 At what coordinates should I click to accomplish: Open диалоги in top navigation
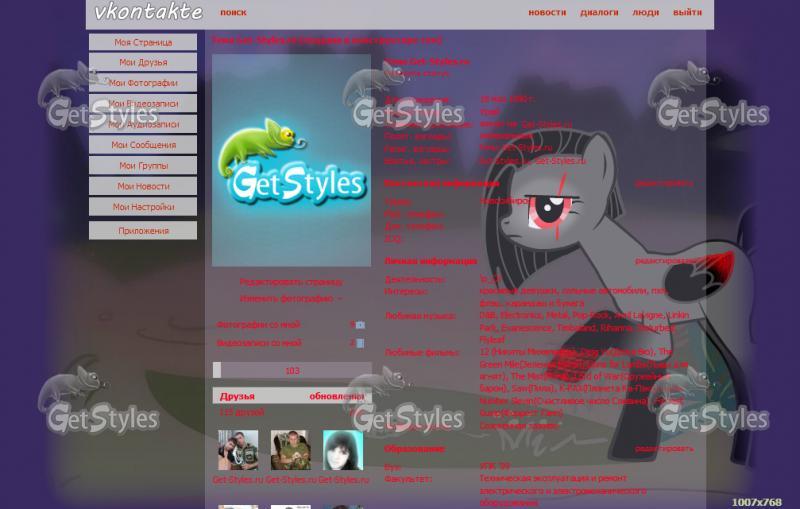click(599, 13)
